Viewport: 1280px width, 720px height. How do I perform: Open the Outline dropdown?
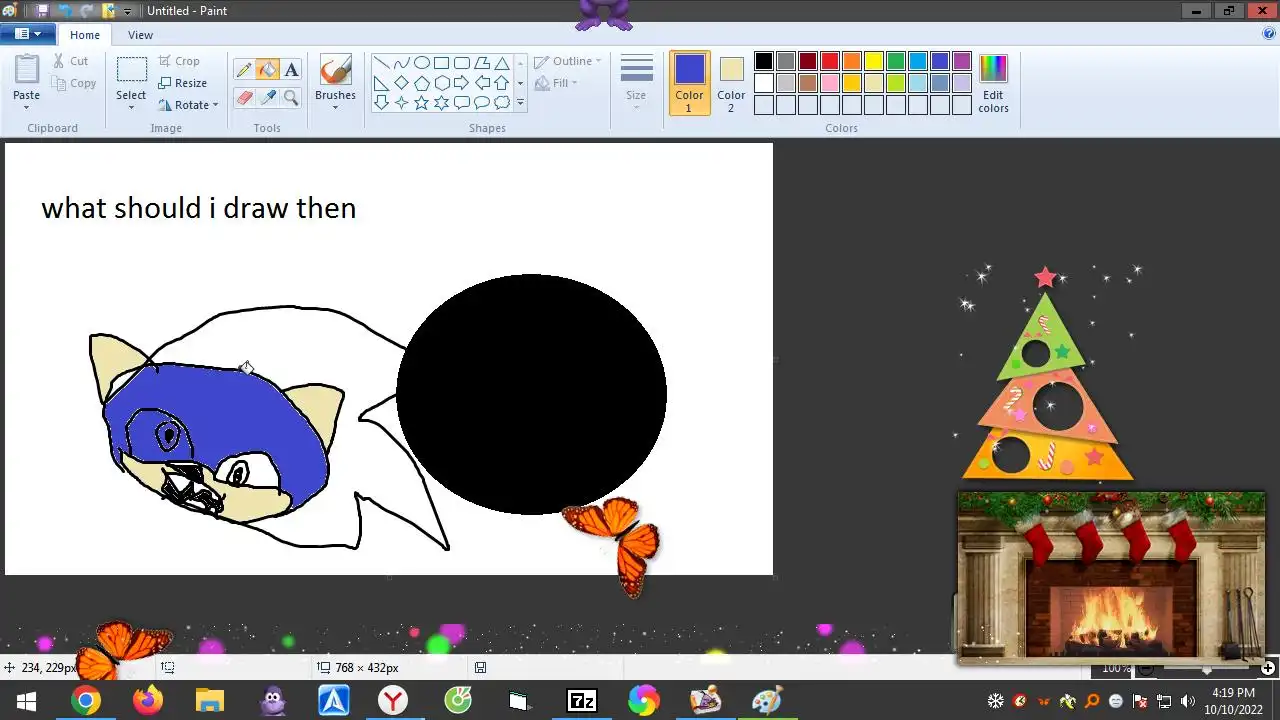[x=568, y=61]
